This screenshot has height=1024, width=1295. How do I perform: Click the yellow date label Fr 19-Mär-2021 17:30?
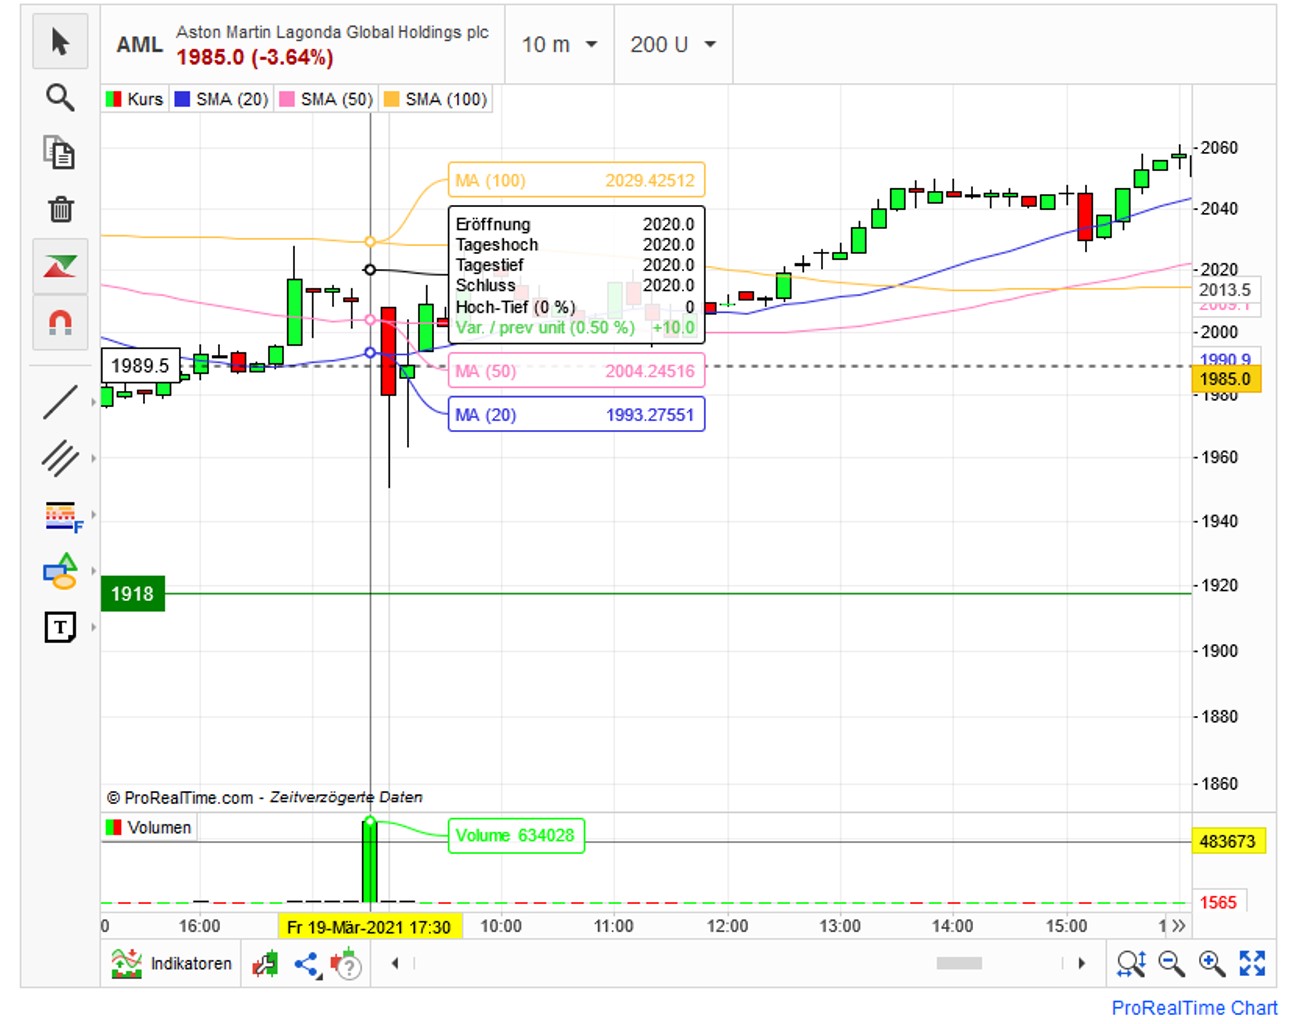tap(369, 927)
